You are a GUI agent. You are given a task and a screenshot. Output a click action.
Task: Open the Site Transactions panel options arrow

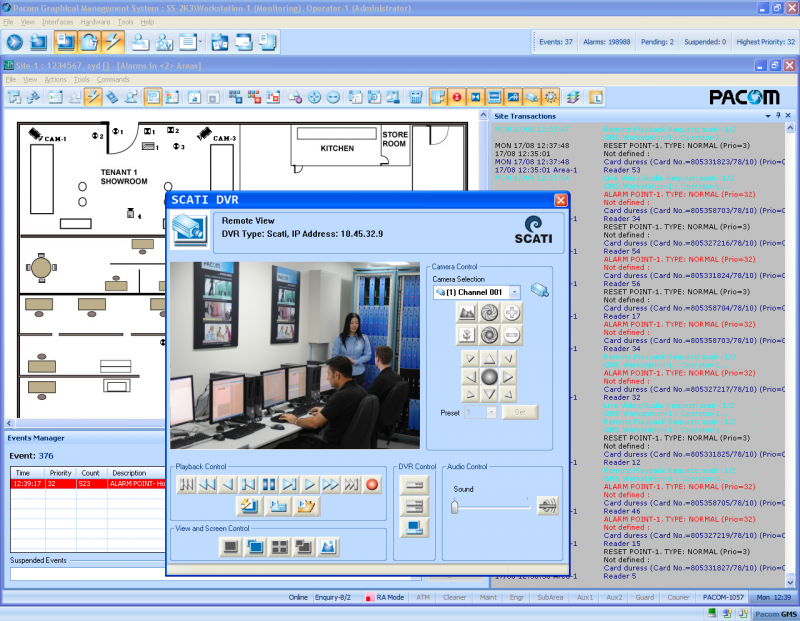[x=768, y=116]
